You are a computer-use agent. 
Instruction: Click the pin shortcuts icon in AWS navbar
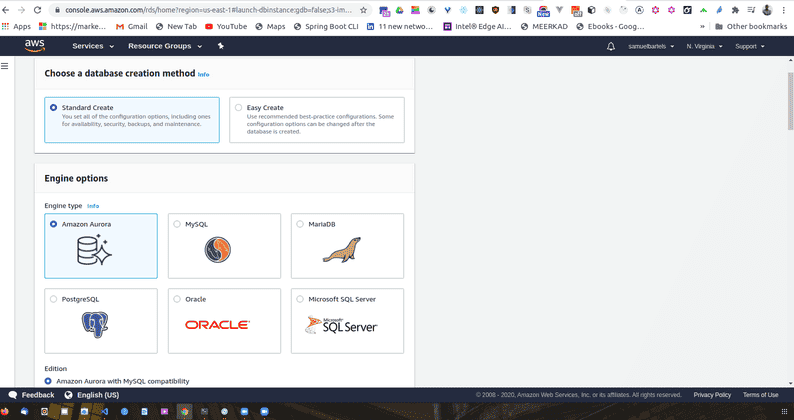[x=221, y=46]
